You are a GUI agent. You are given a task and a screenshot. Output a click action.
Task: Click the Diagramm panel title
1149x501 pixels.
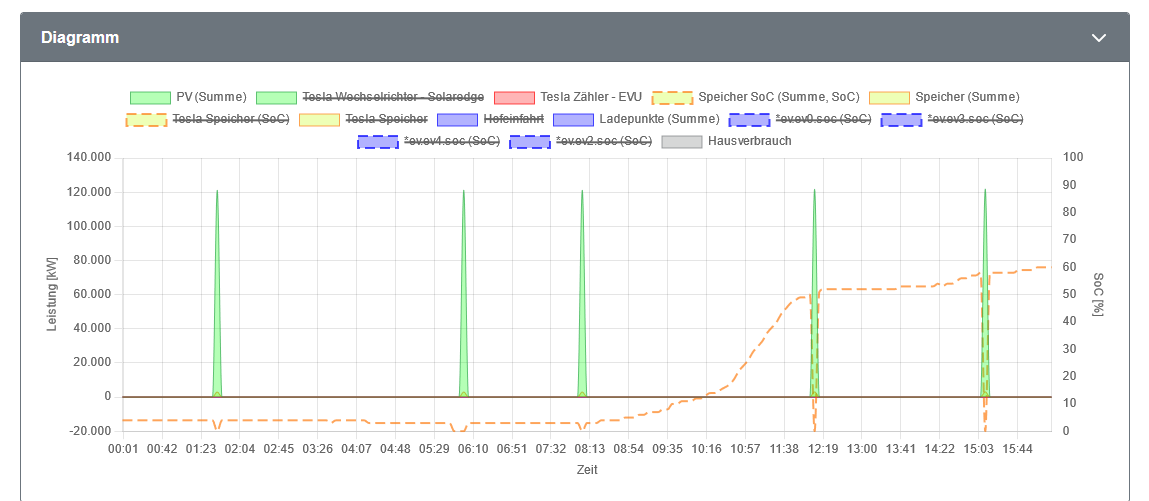pos(80,37)
